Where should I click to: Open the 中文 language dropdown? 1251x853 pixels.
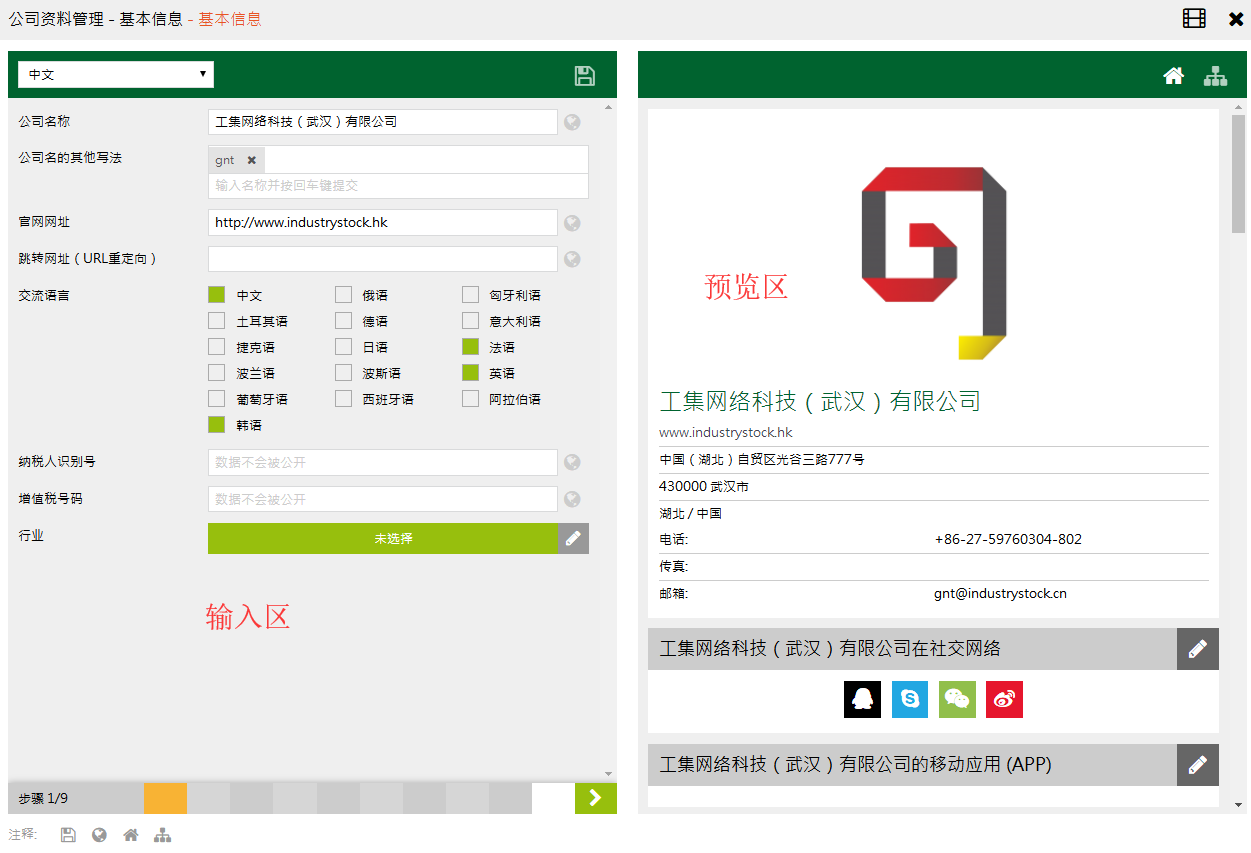[x=116, y=75]
